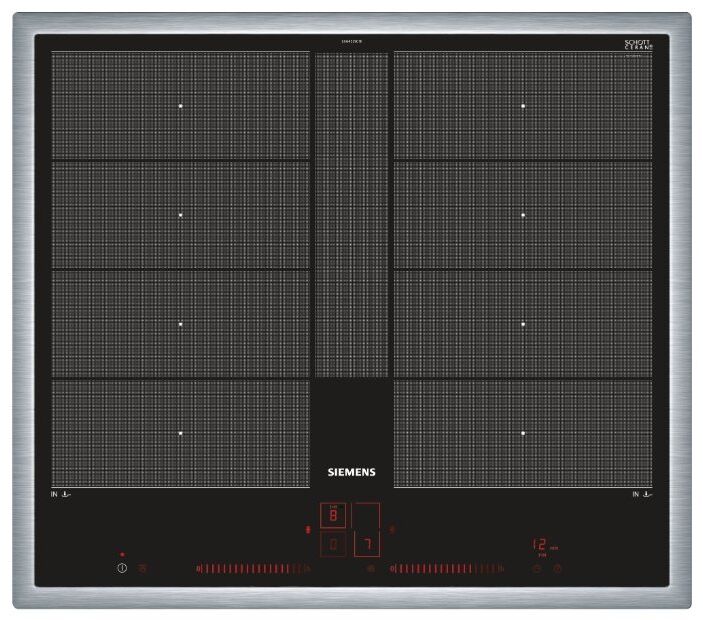
Task: Tap the 12 min timer display
Action: [543, 546]
